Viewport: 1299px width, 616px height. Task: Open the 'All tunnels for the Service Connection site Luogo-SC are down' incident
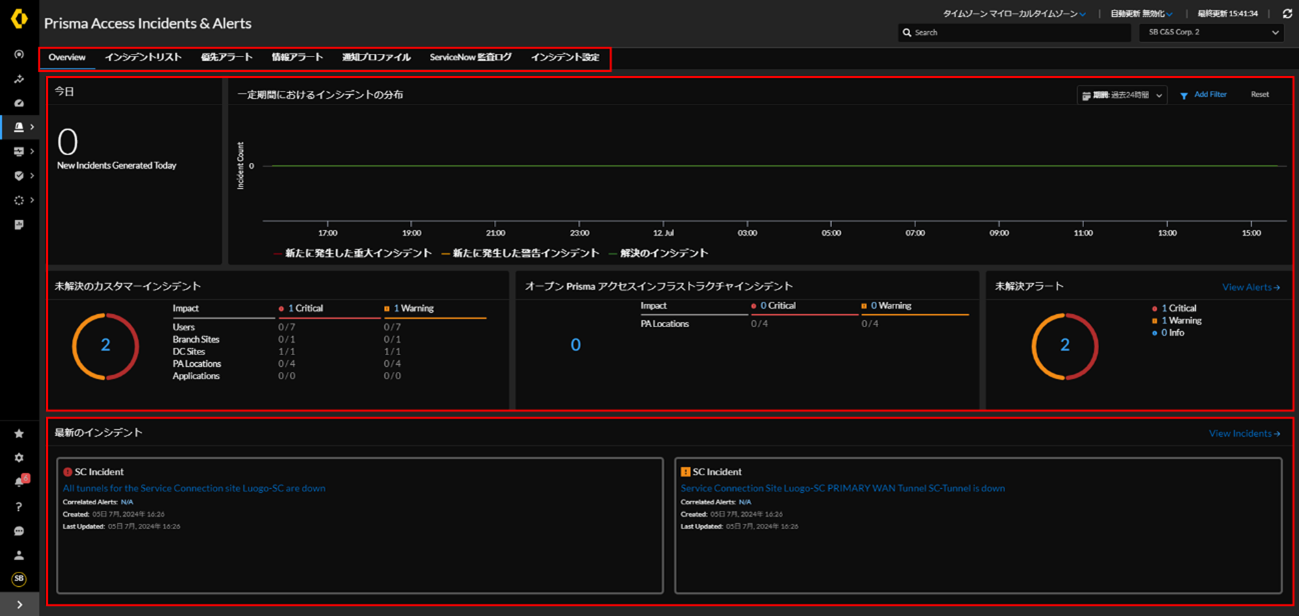194,489
